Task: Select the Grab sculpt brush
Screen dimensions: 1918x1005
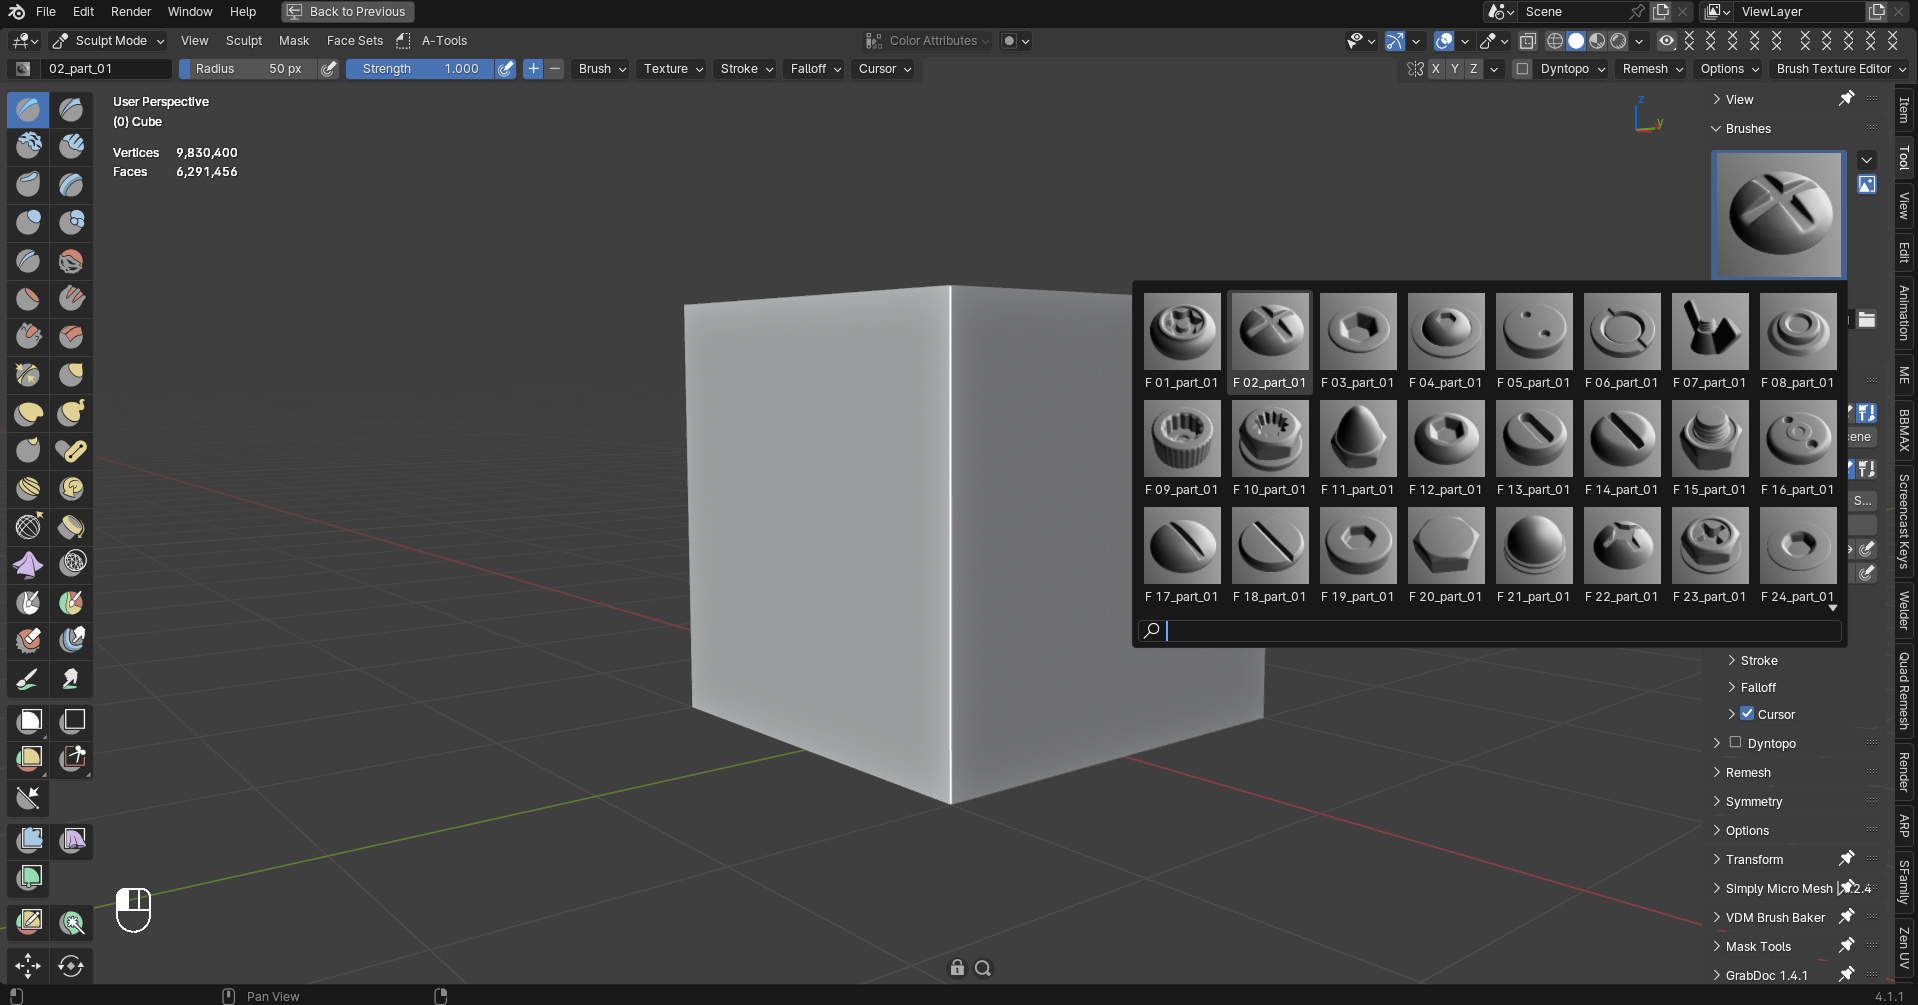Action: tap(71, 375)
